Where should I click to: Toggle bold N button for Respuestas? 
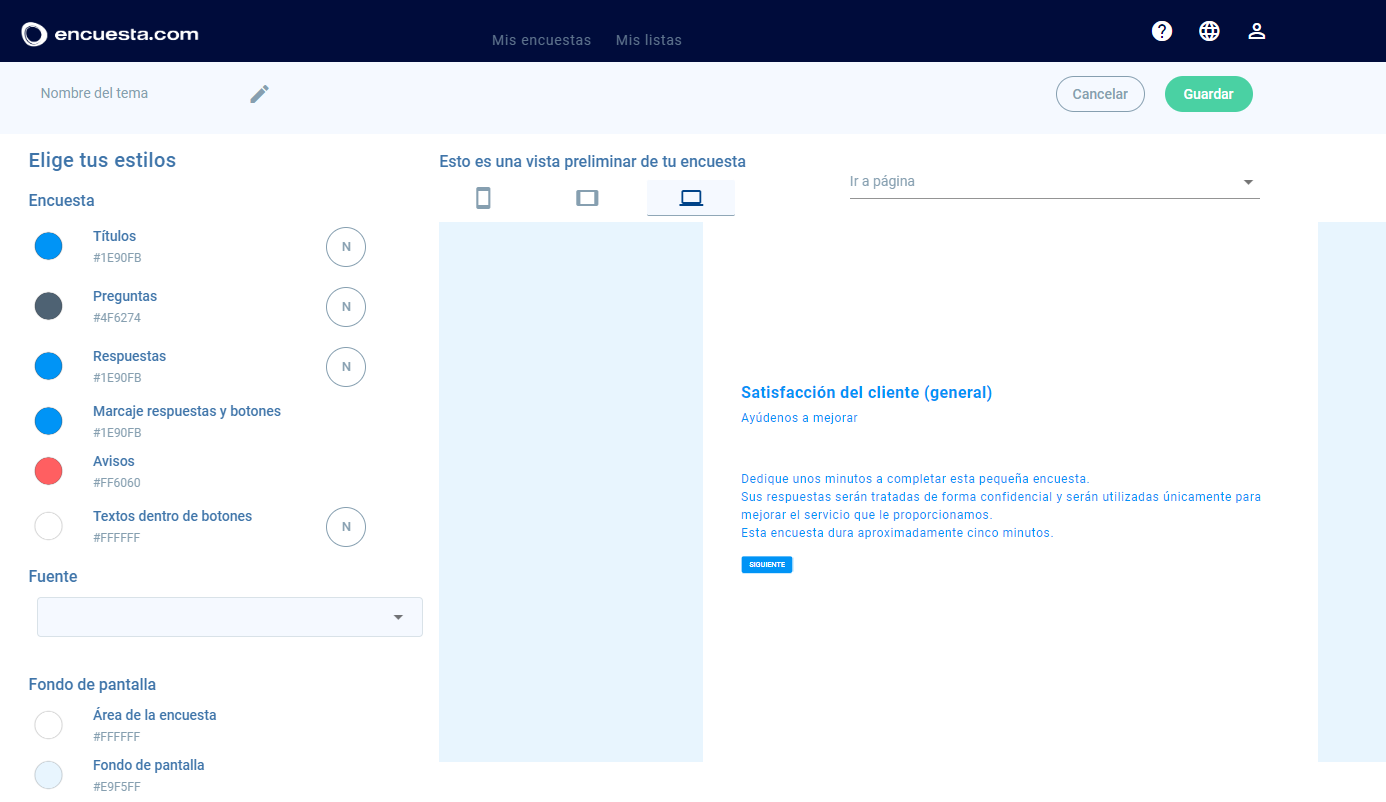346,367
